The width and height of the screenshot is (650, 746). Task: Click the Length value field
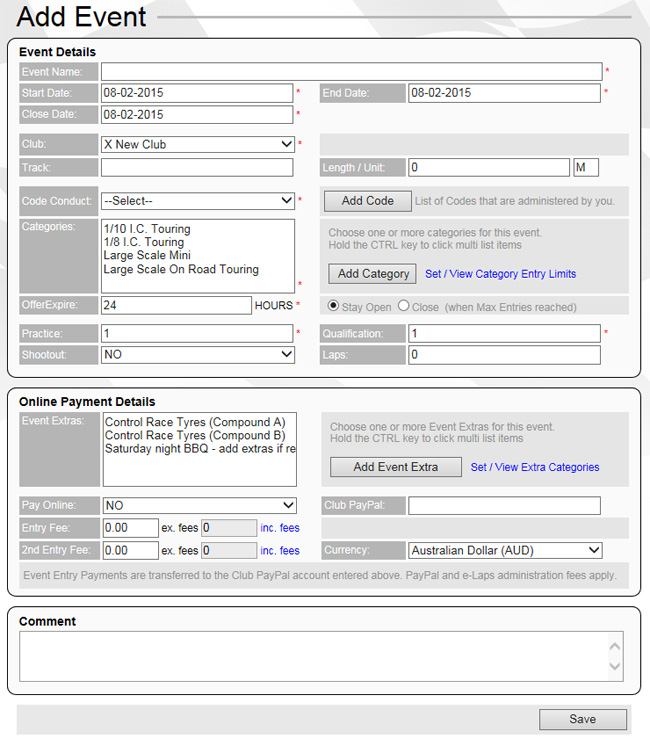[x=489, y=167]
